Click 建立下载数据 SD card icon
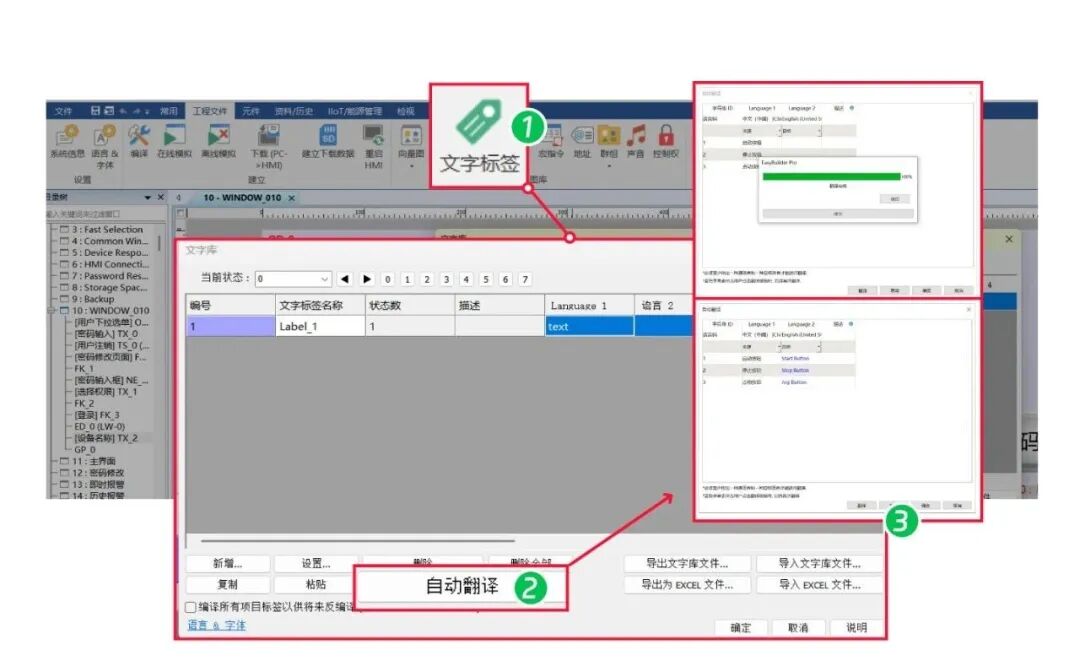The image size is (1080, 661). click(x=328, y=141)
